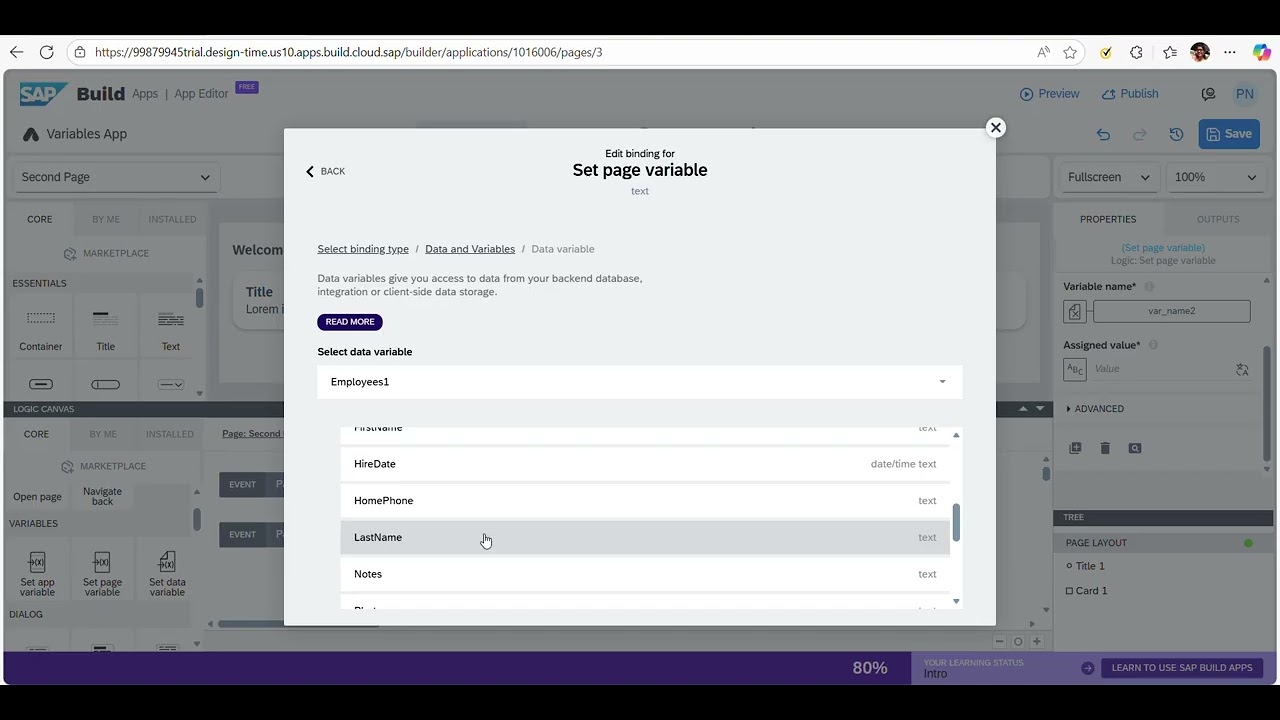
Task: Click the translate icon beside Value
Action: (x=1242, y=369)
